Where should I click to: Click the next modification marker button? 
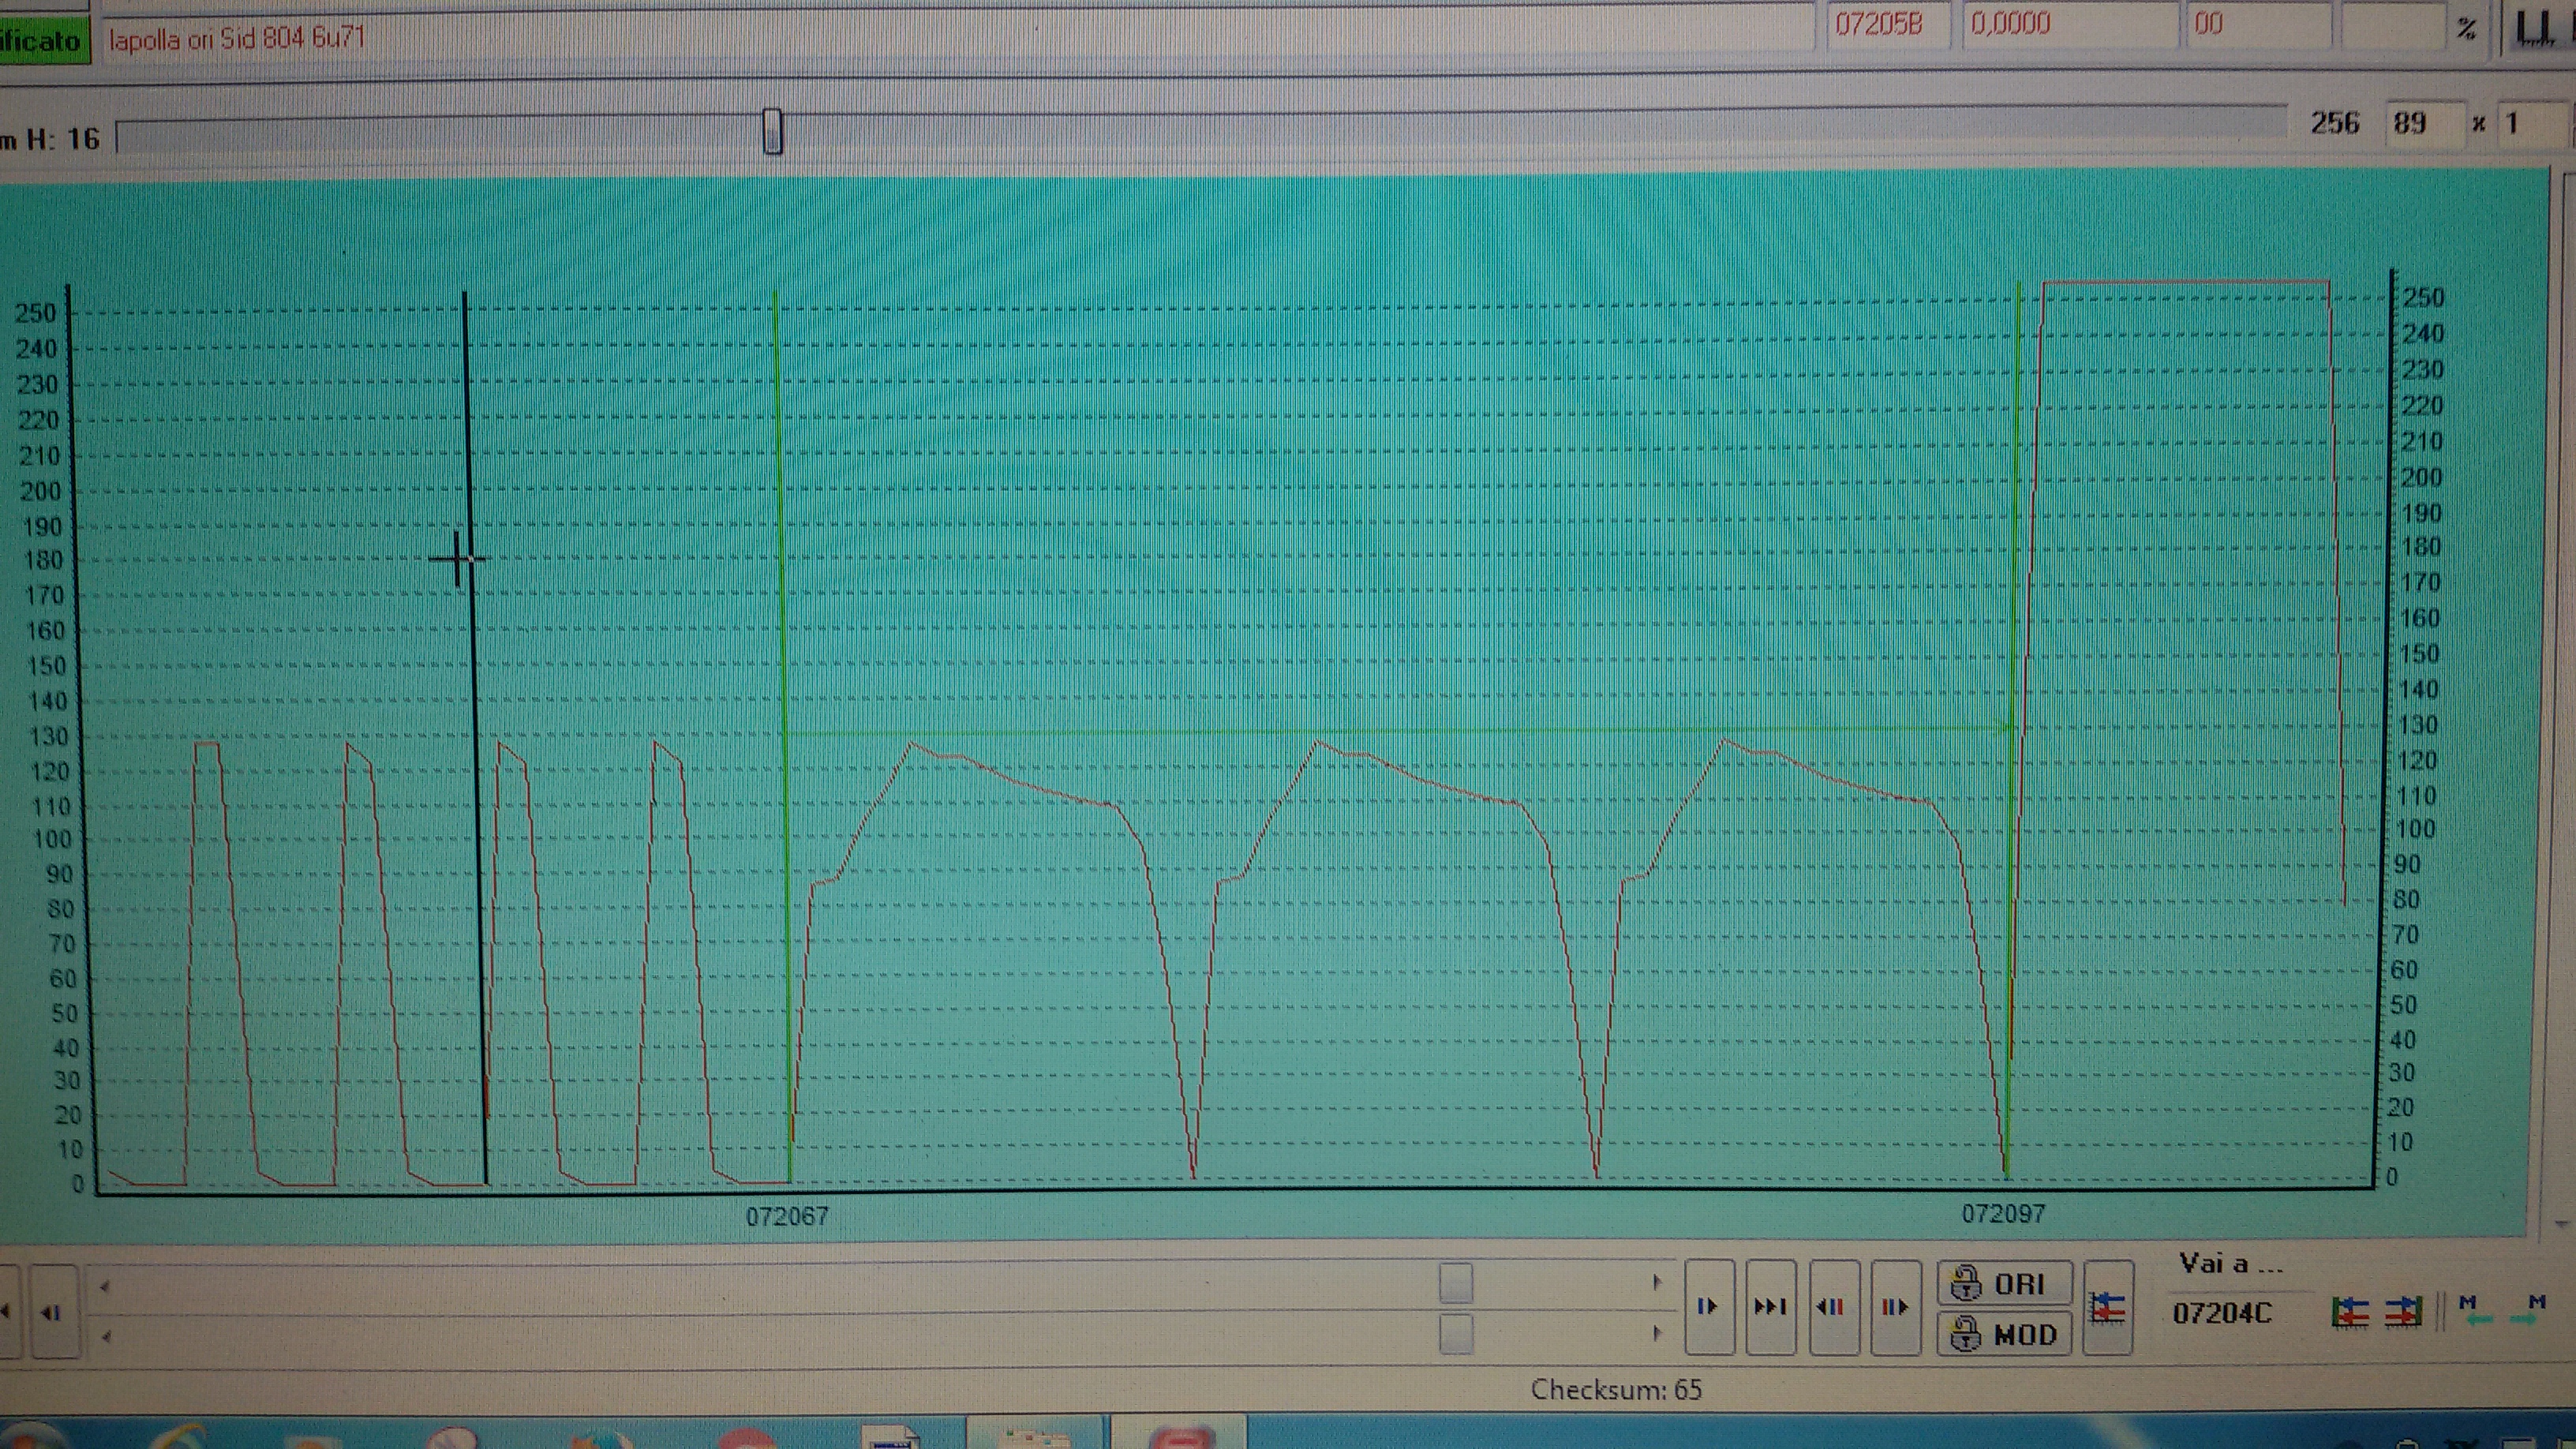tap(1895, 1307)
